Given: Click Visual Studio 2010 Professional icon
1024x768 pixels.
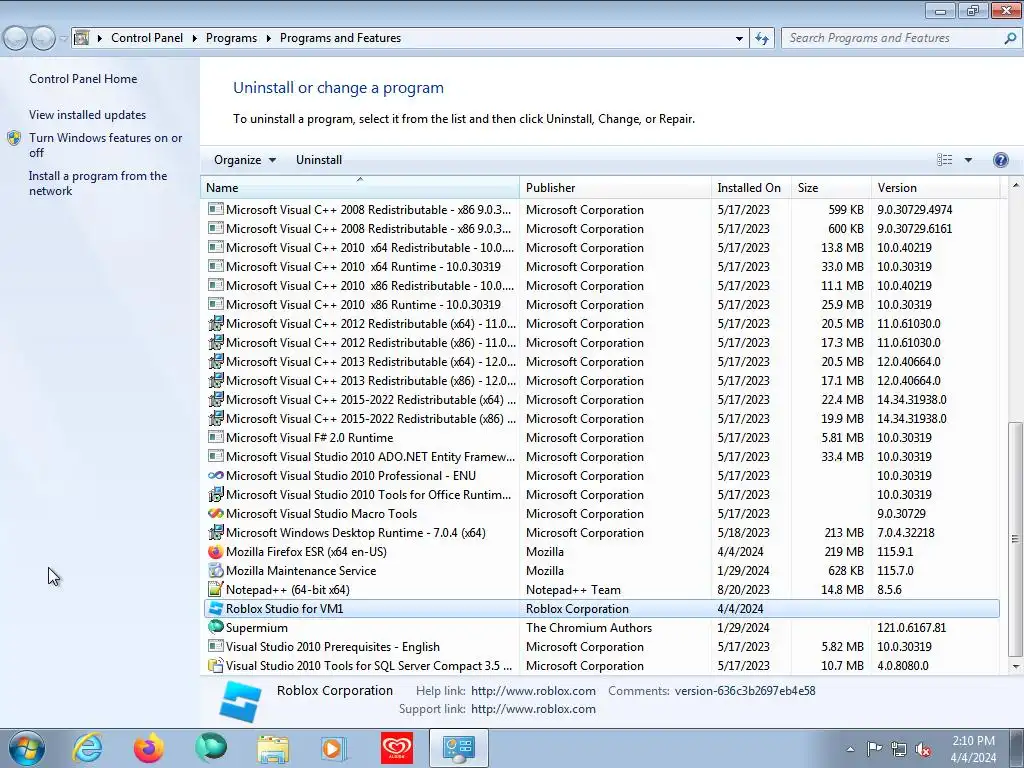Looking at the screenshot, I should pyautogui.click(x=216, y=475).
